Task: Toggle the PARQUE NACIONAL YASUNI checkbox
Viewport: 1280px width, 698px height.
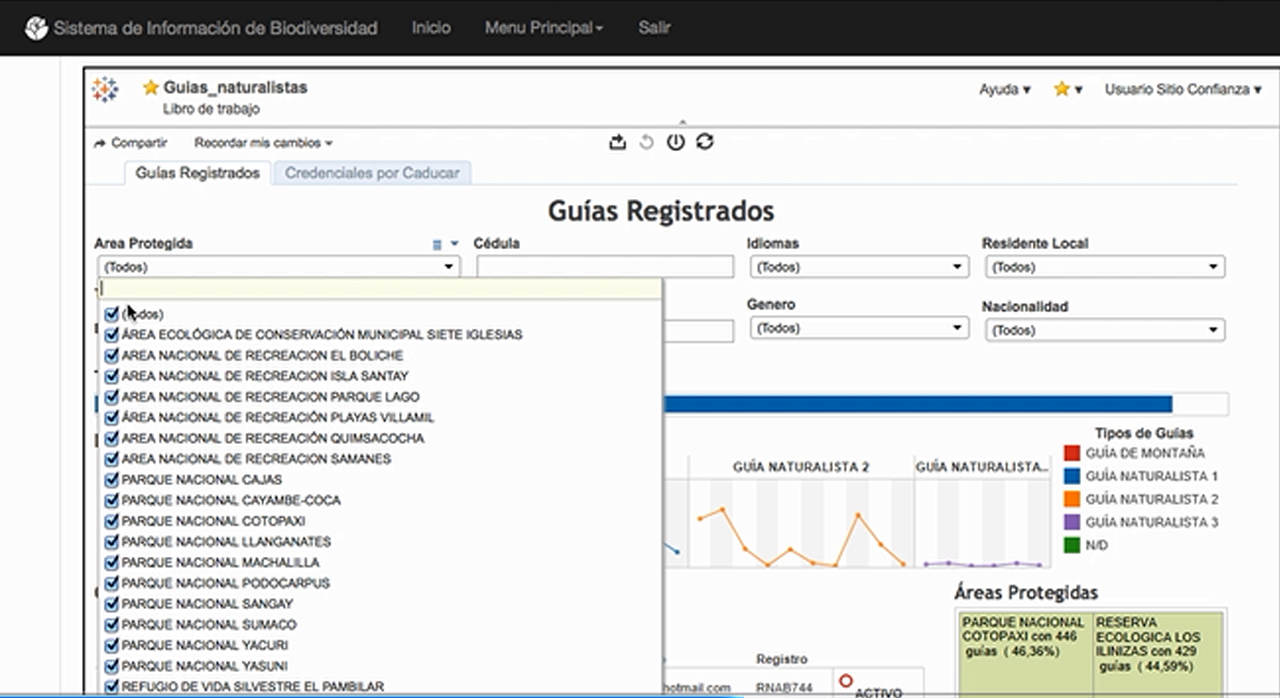Action: tap(111, 666)
